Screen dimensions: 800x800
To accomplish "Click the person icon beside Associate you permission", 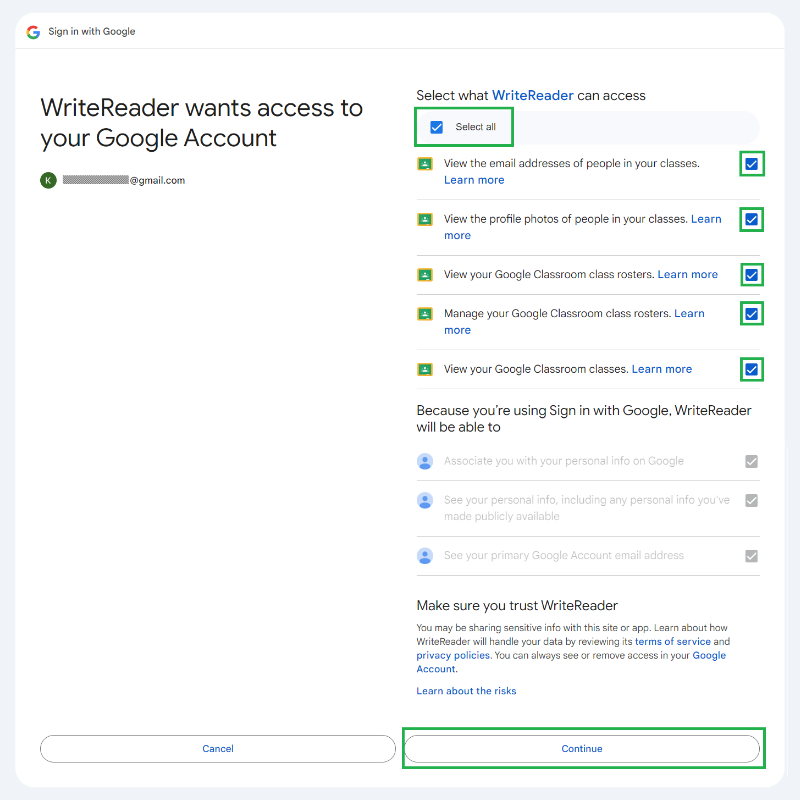I will tap(424, 461).
